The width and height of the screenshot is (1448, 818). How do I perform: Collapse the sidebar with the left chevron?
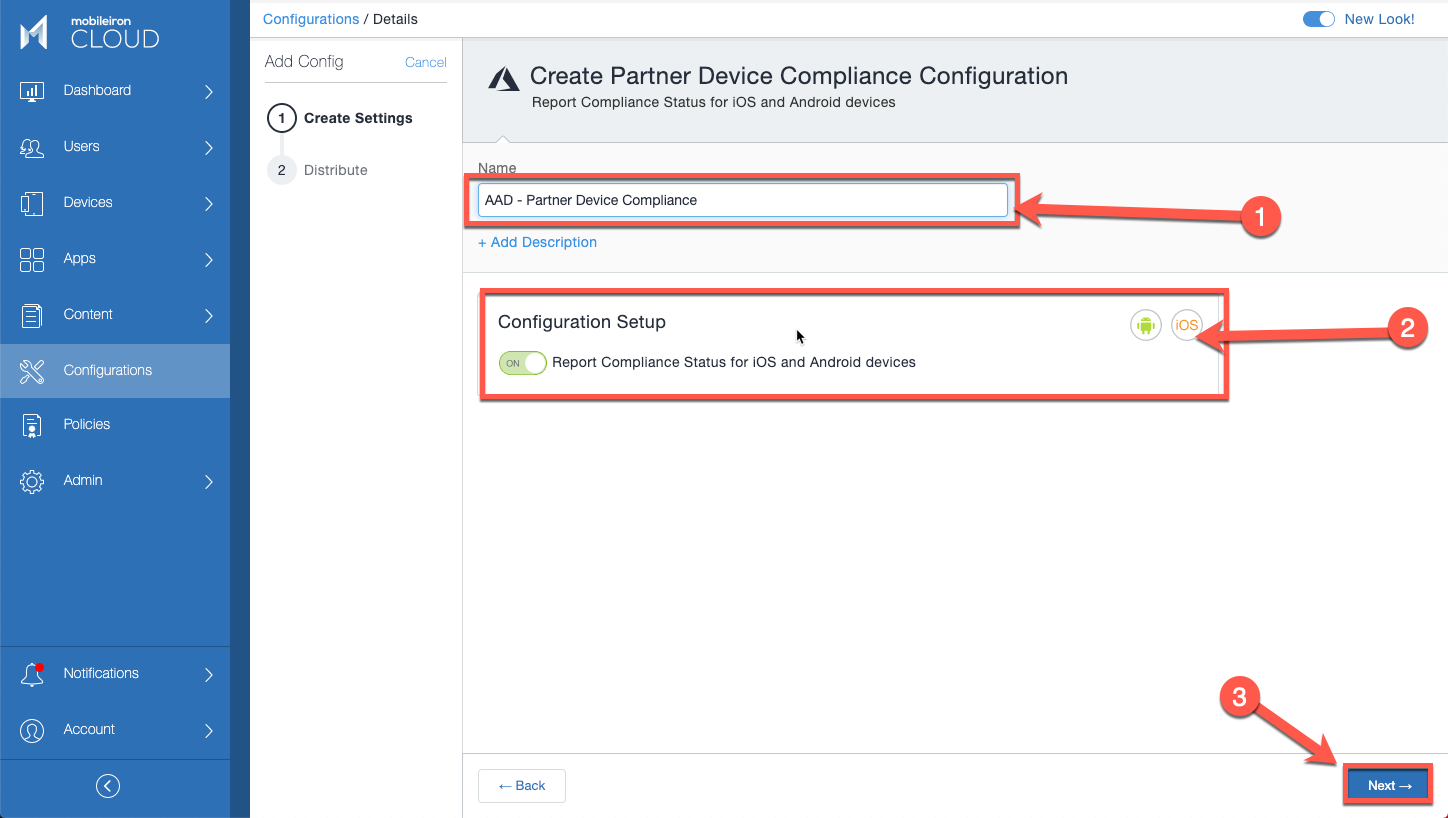pos(107,785)
